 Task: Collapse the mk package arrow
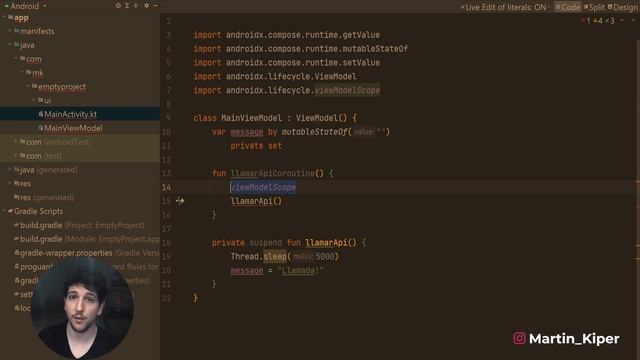[x=22, y=73]
